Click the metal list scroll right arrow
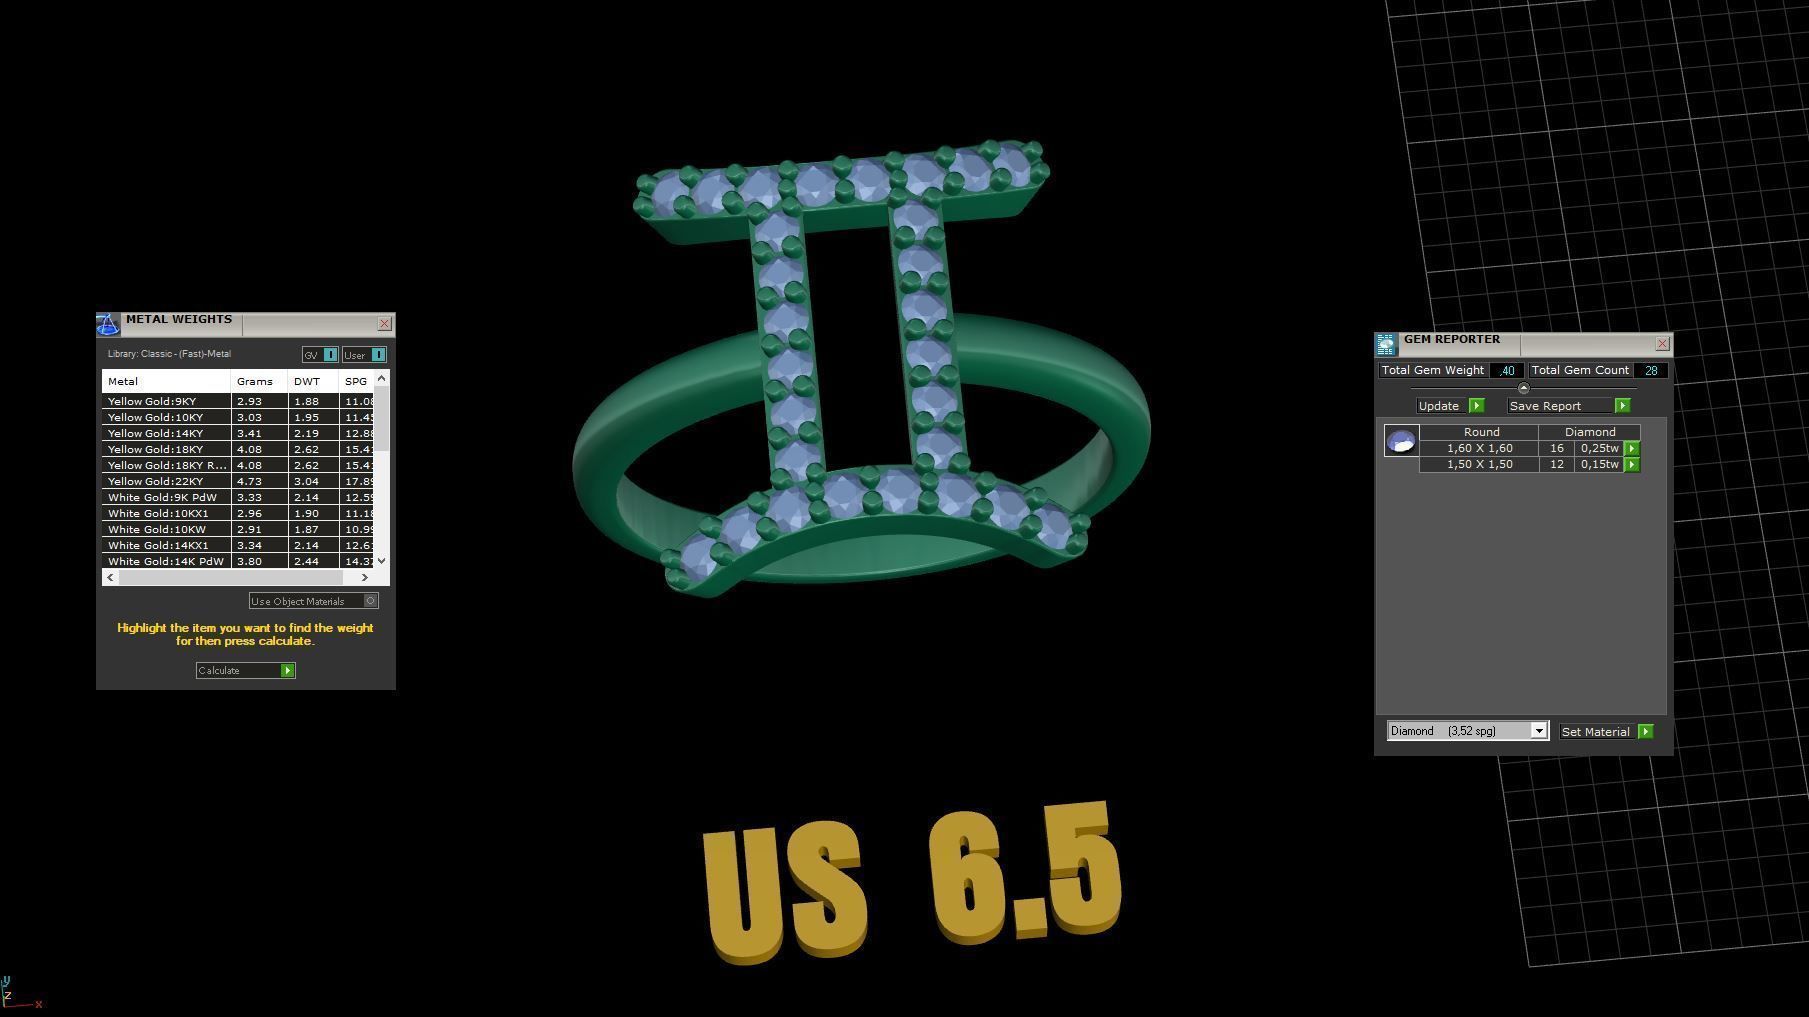Image resolution: width=1809 pixels, height=1017 pixels. click(x=365, y=577)
